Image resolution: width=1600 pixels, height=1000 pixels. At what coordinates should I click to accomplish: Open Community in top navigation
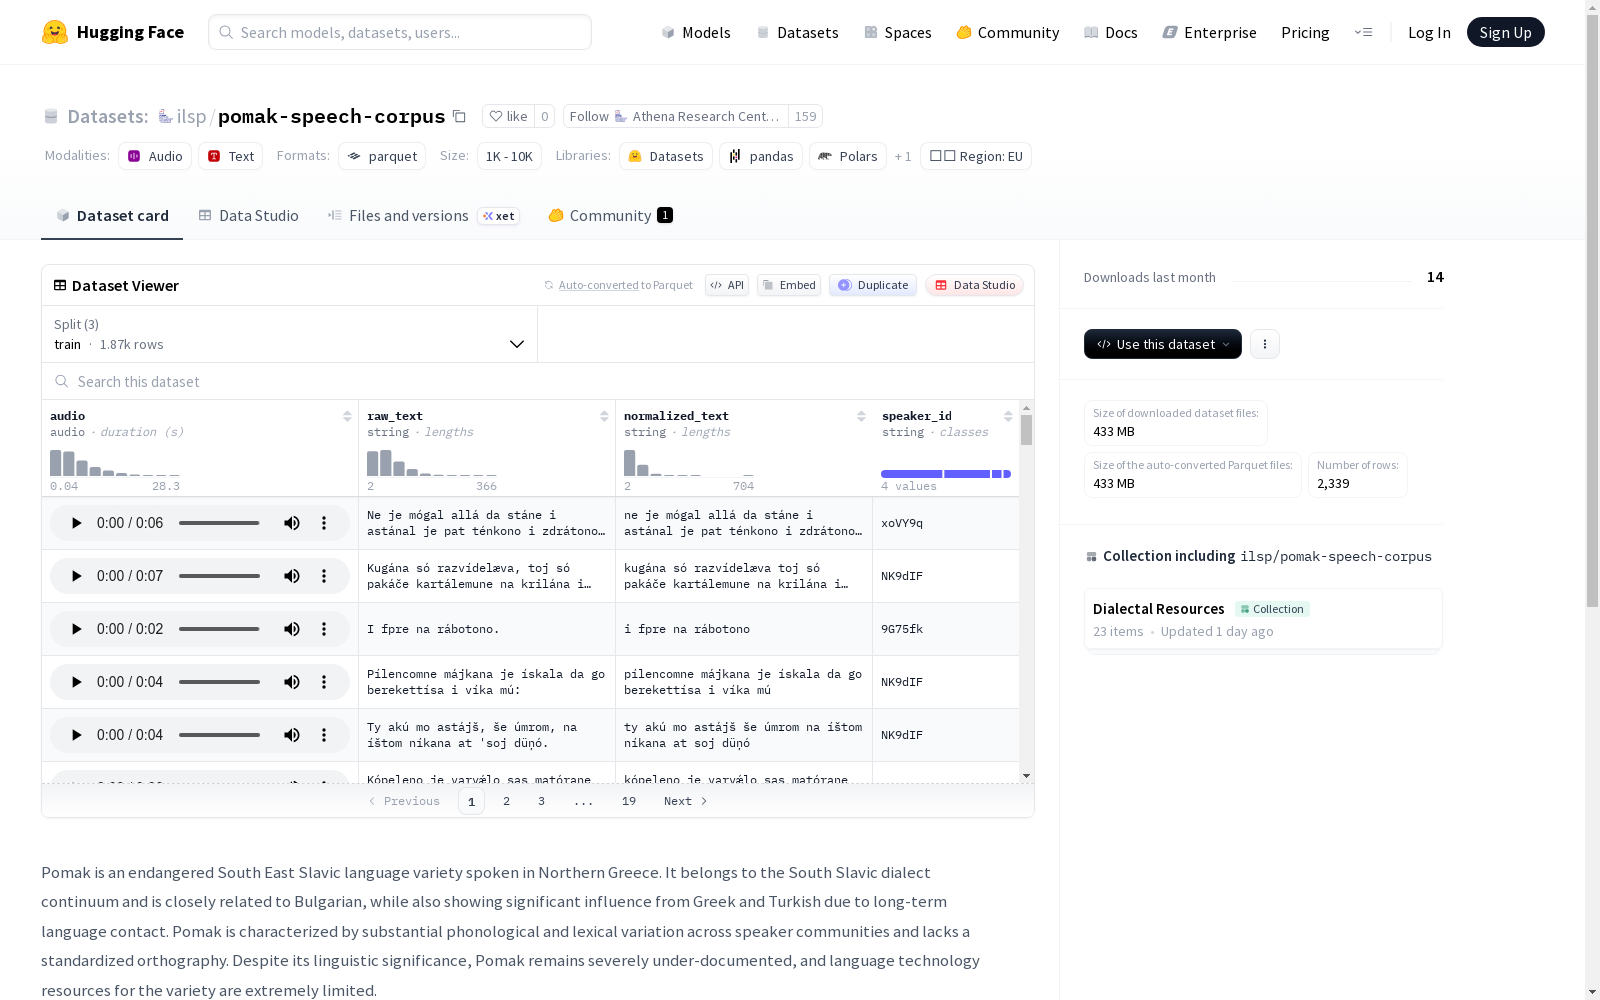(x=1008, y=32)
